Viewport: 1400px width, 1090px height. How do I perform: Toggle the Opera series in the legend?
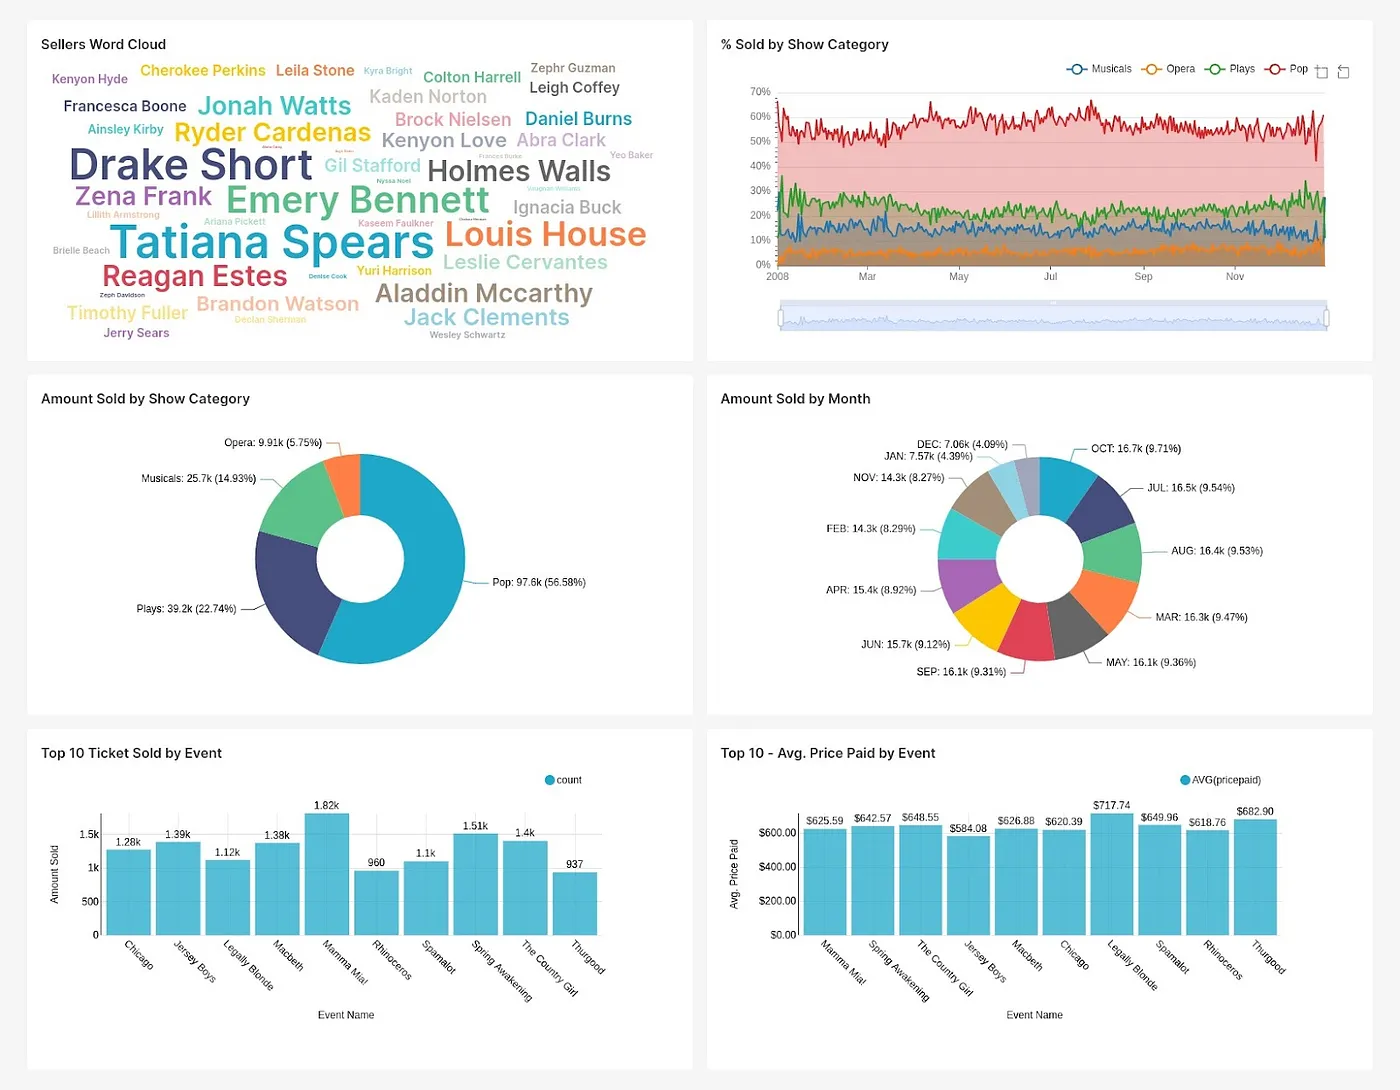tap(1168, 69)
